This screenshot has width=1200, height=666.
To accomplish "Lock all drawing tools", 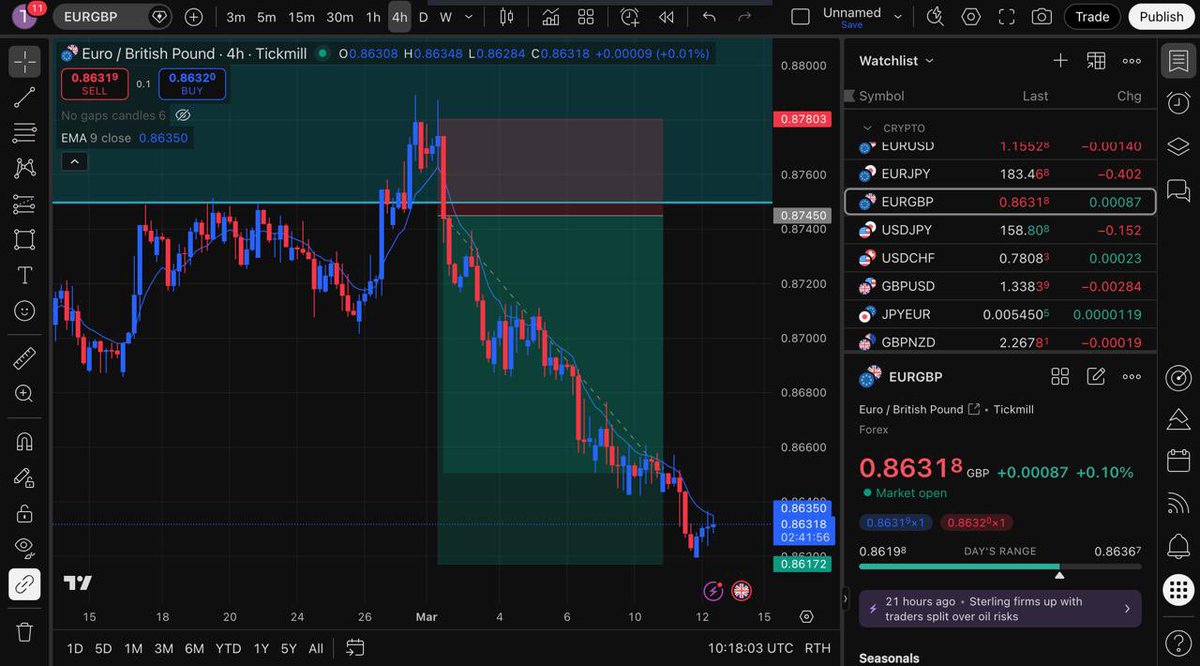I will tap(25, 513).
